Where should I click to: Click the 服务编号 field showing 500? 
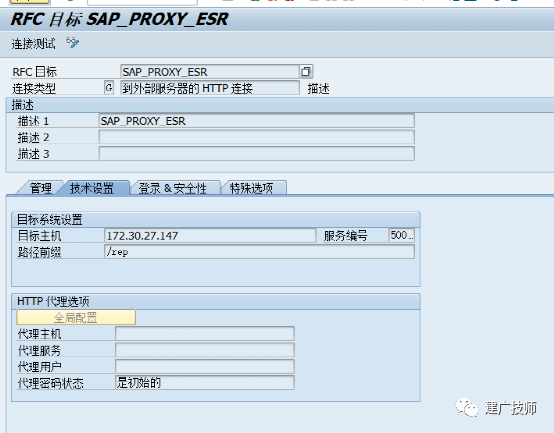pyautogui.click(x=401, y=235)
